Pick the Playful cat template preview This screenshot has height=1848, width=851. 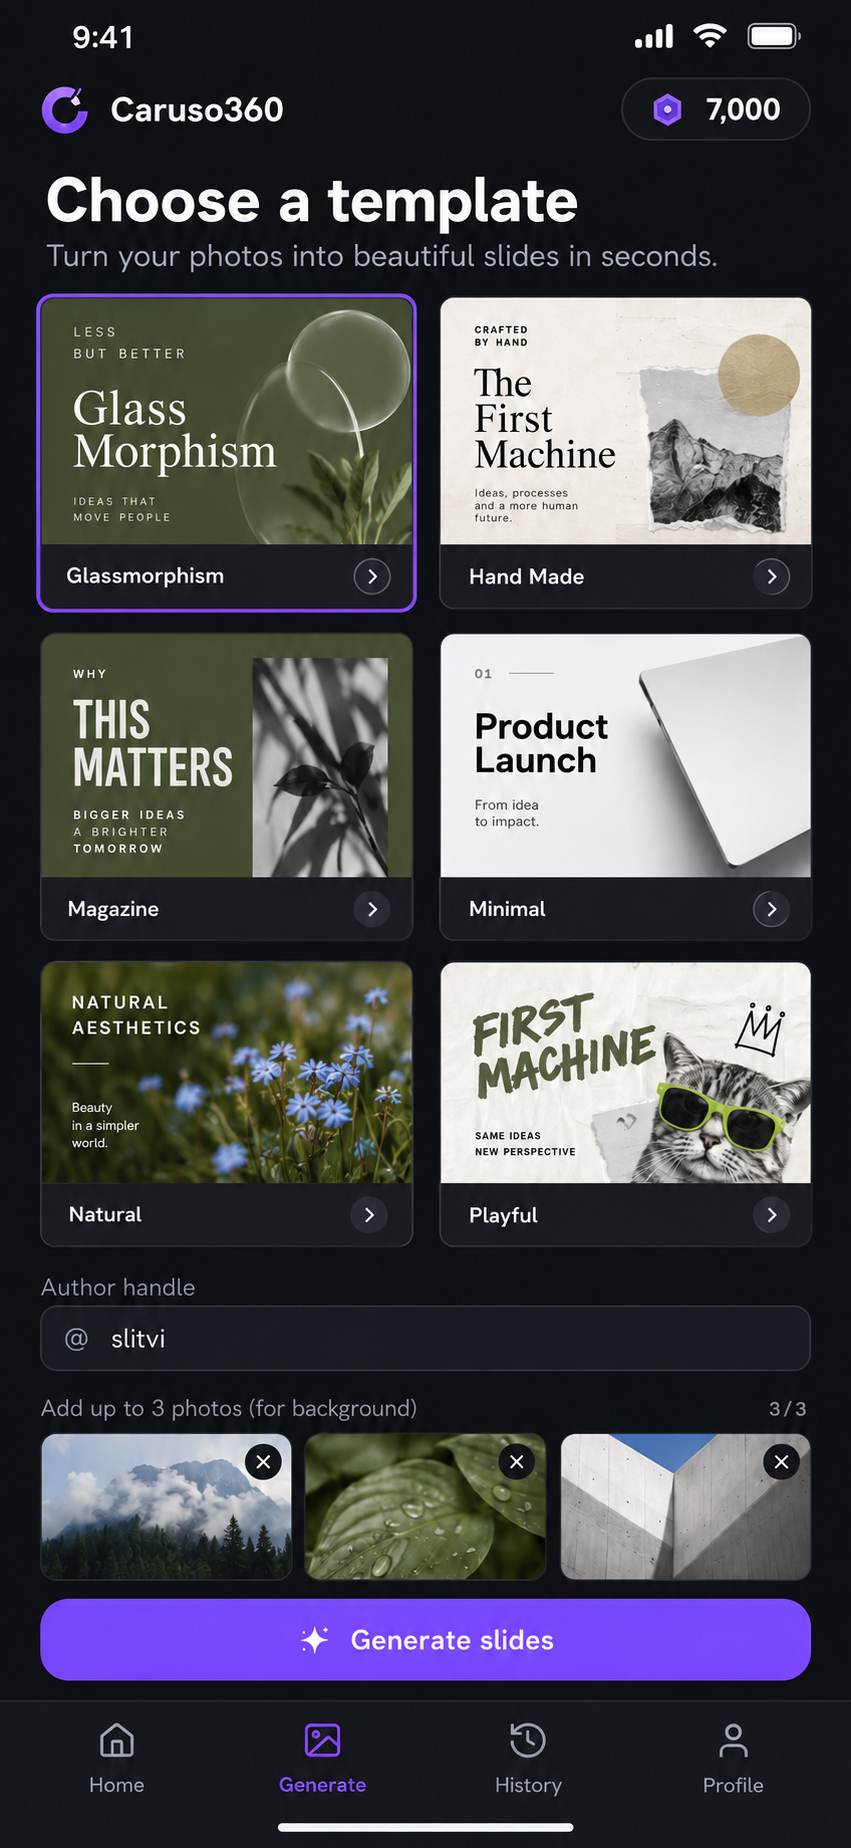(626, 1073)
